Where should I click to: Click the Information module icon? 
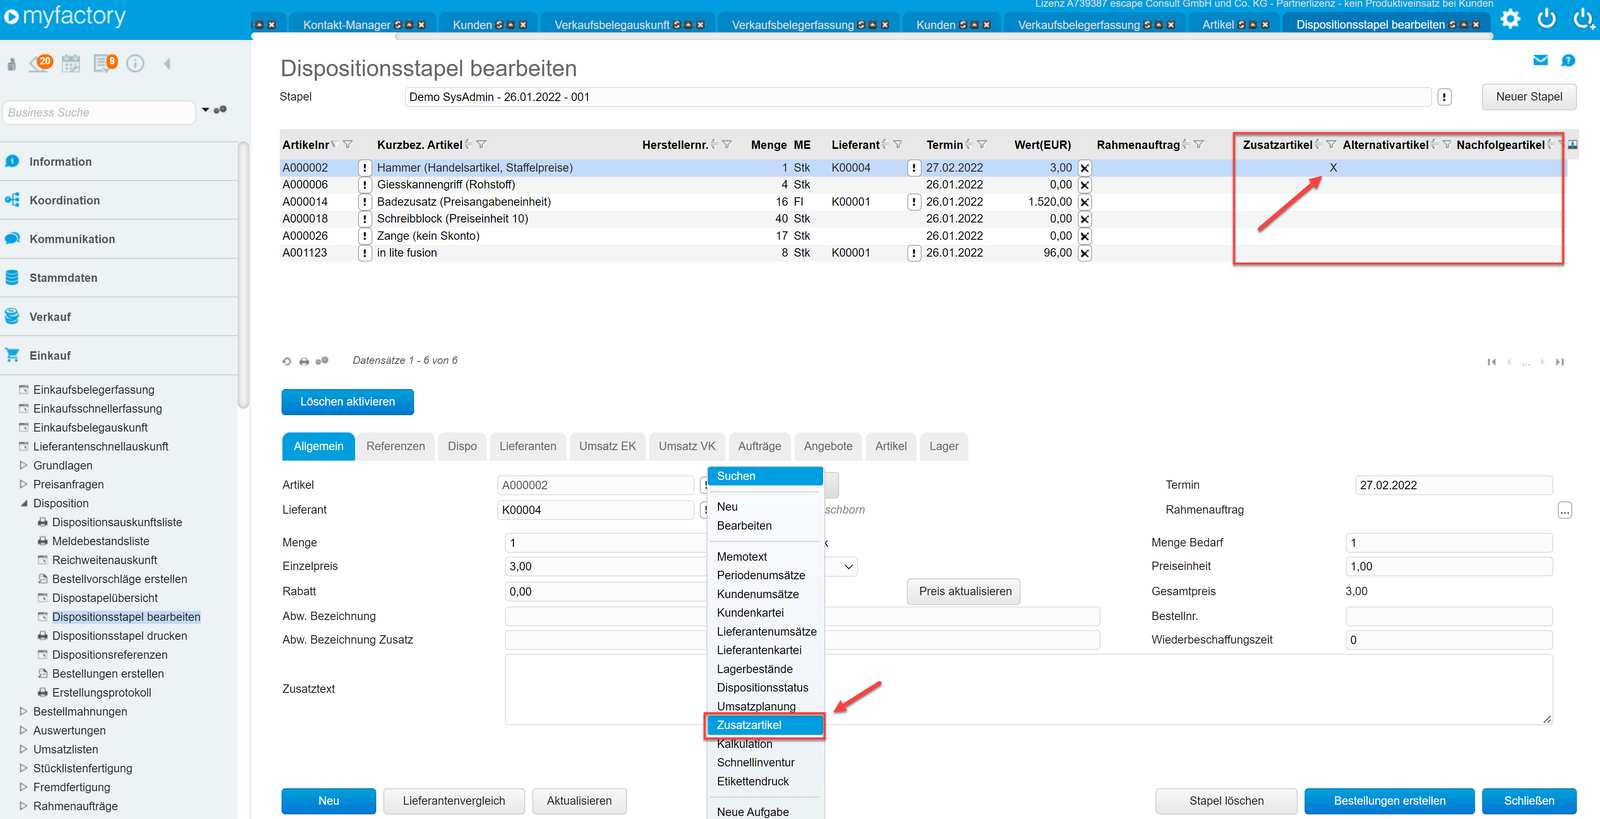click(x=12, y=162)
